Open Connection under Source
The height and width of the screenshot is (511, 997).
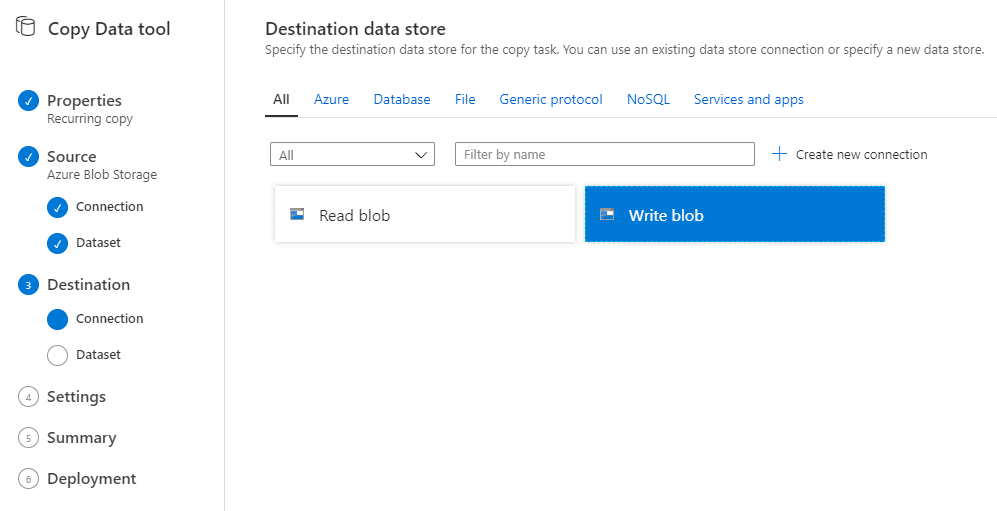(109, 207)
